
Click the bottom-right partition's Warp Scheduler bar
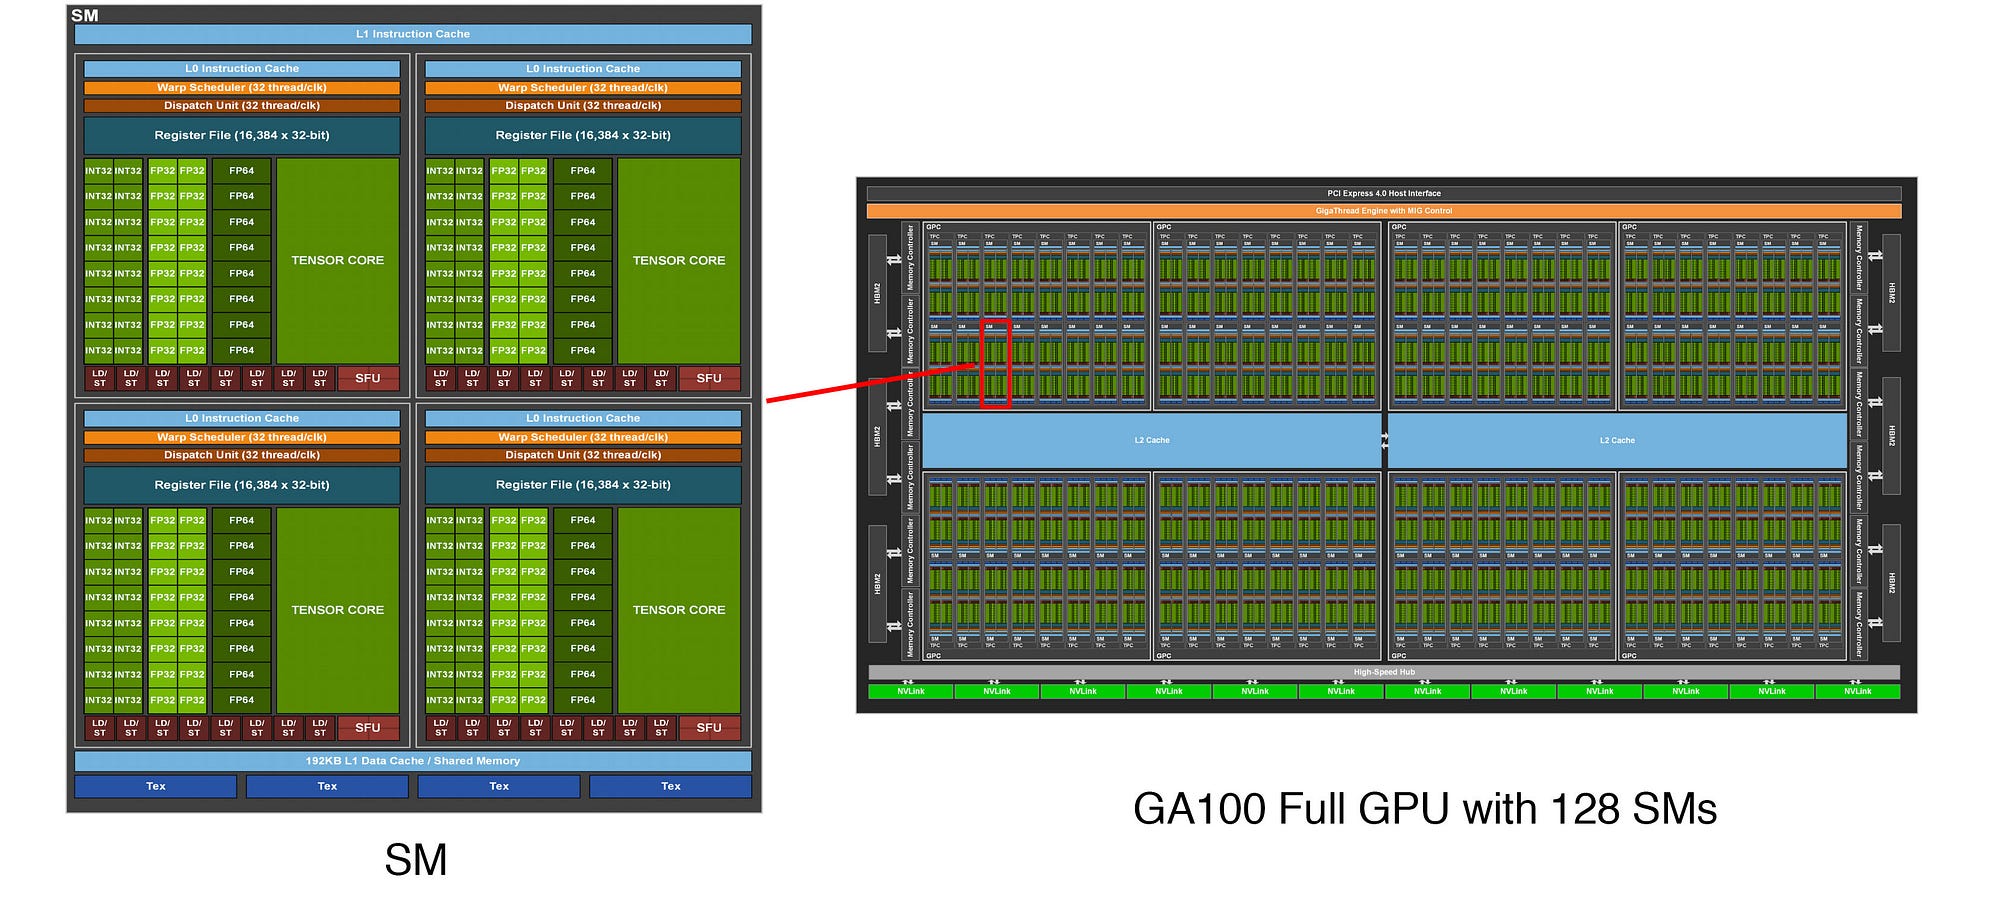(x=583, y=437)
